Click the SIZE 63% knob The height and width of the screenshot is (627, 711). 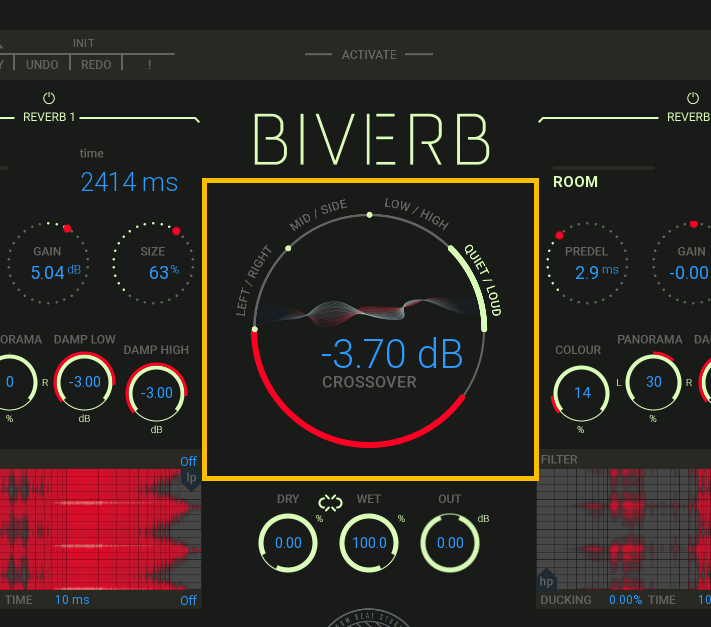(x=153, y=263)
